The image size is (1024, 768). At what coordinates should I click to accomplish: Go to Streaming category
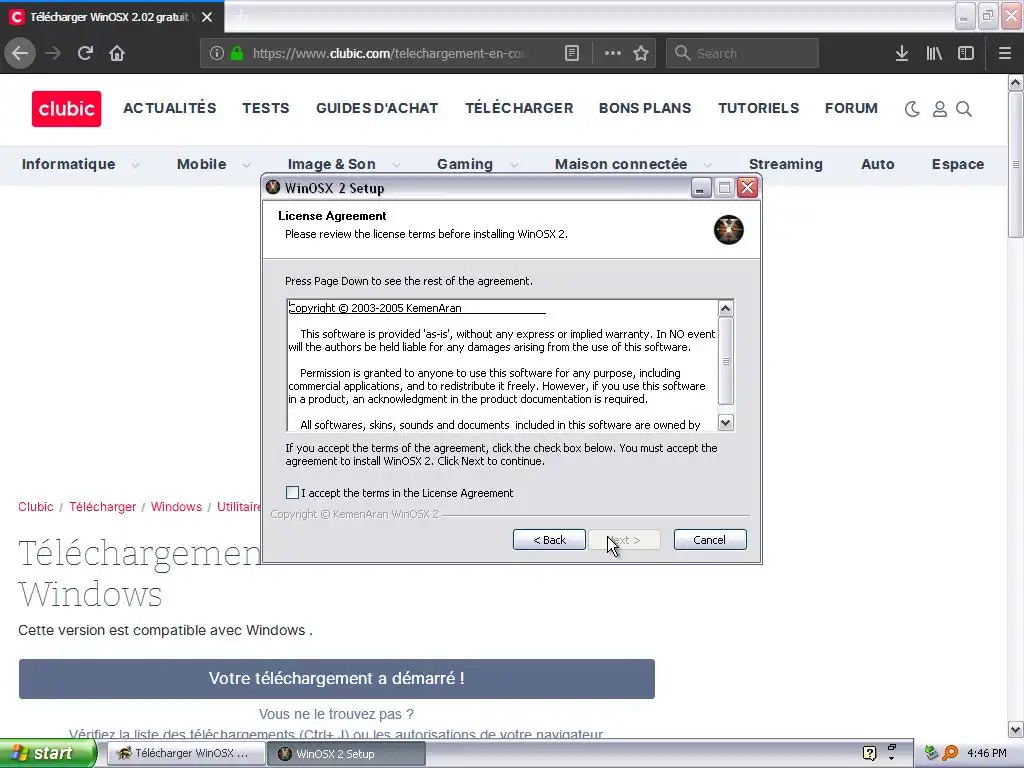786,164
